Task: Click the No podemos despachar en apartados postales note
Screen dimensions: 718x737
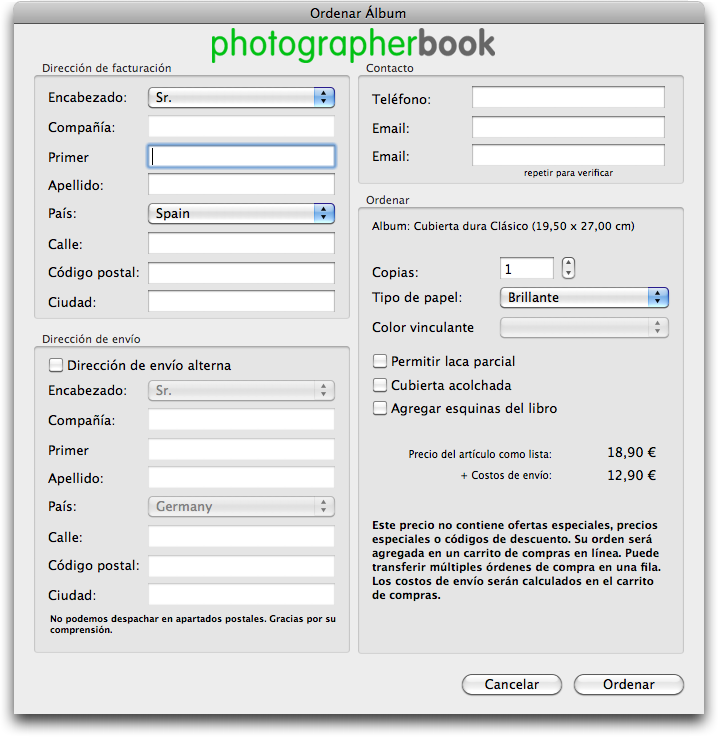Action: 193,624
